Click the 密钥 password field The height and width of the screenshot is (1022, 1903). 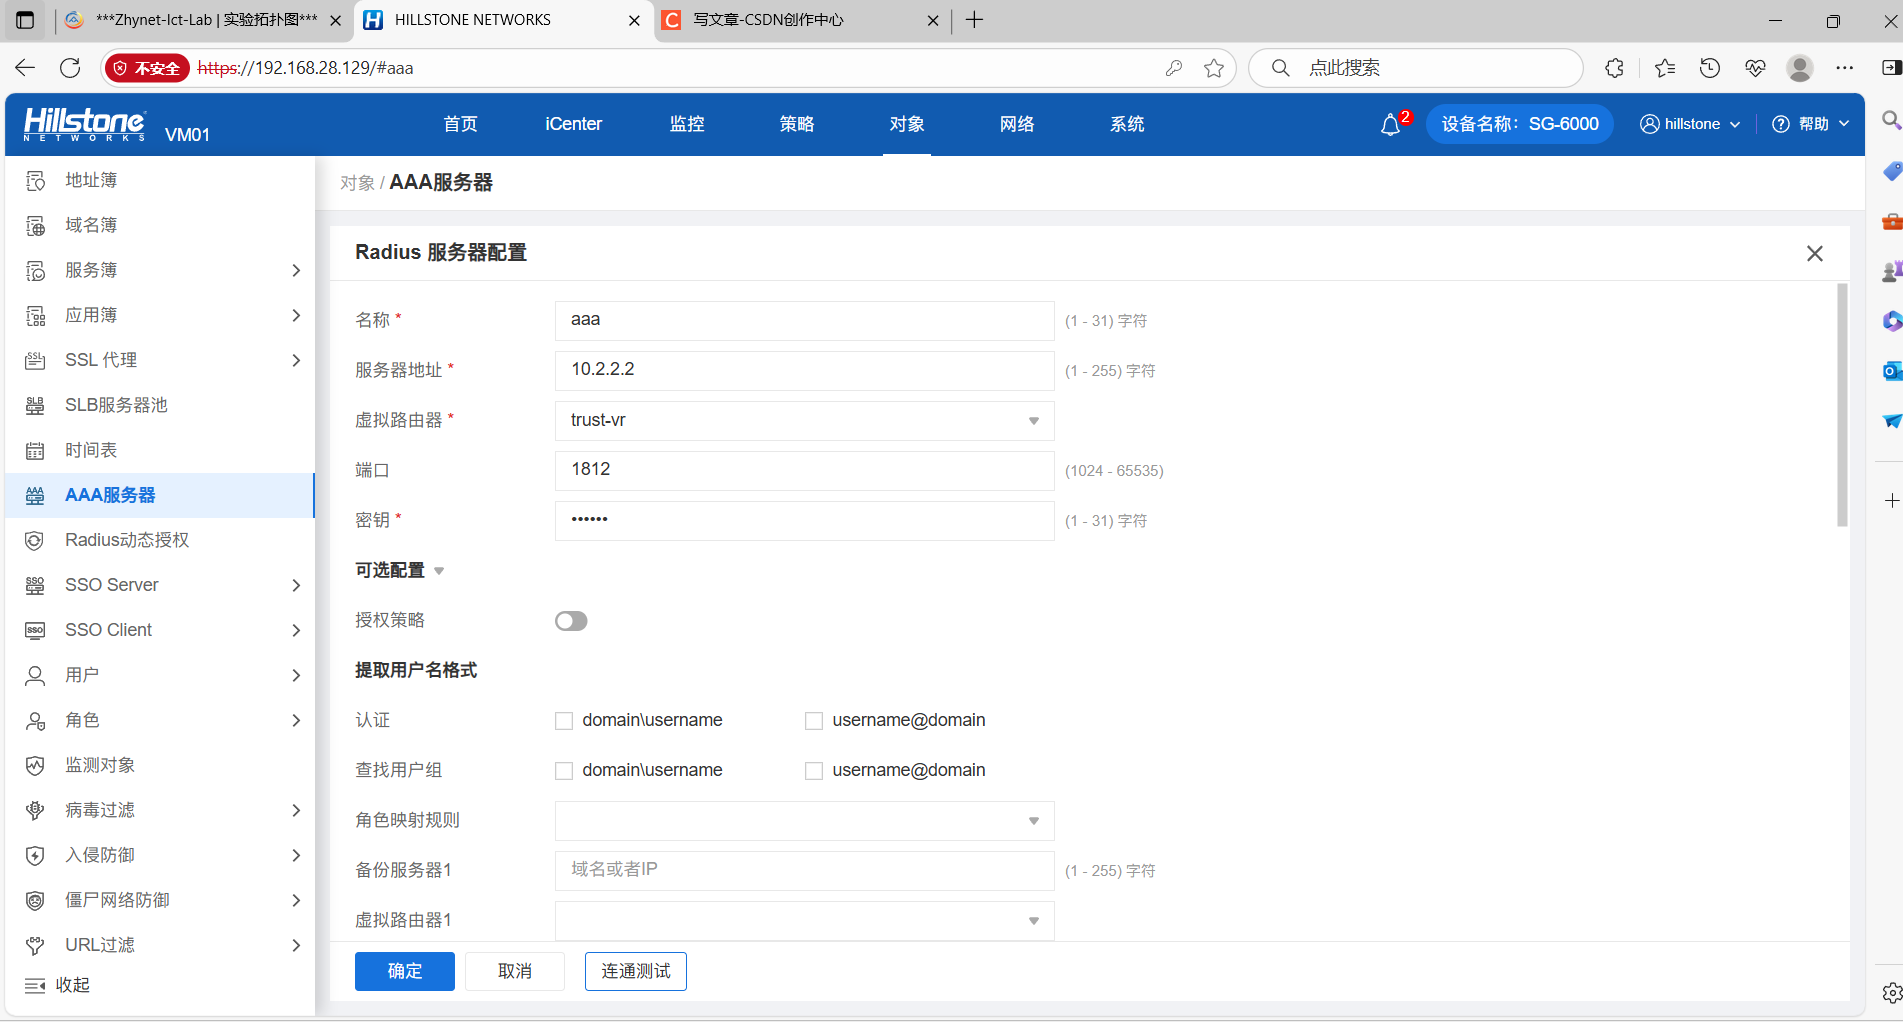coord(805,521)
